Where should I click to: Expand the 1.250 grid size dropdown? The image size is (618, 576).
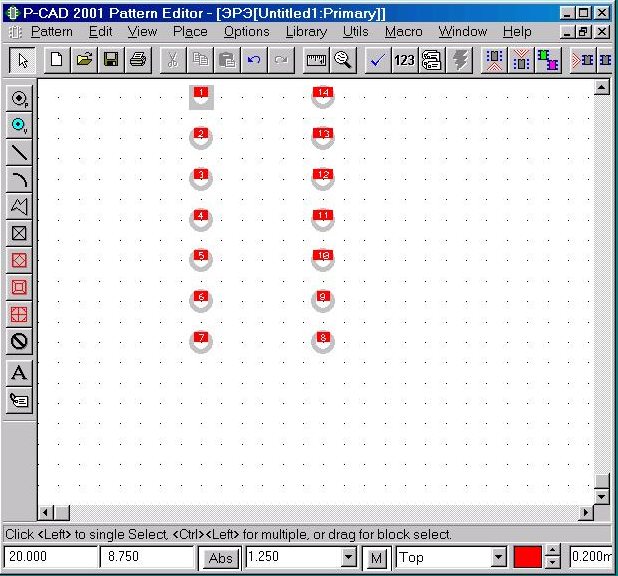(x=348, y=557)
